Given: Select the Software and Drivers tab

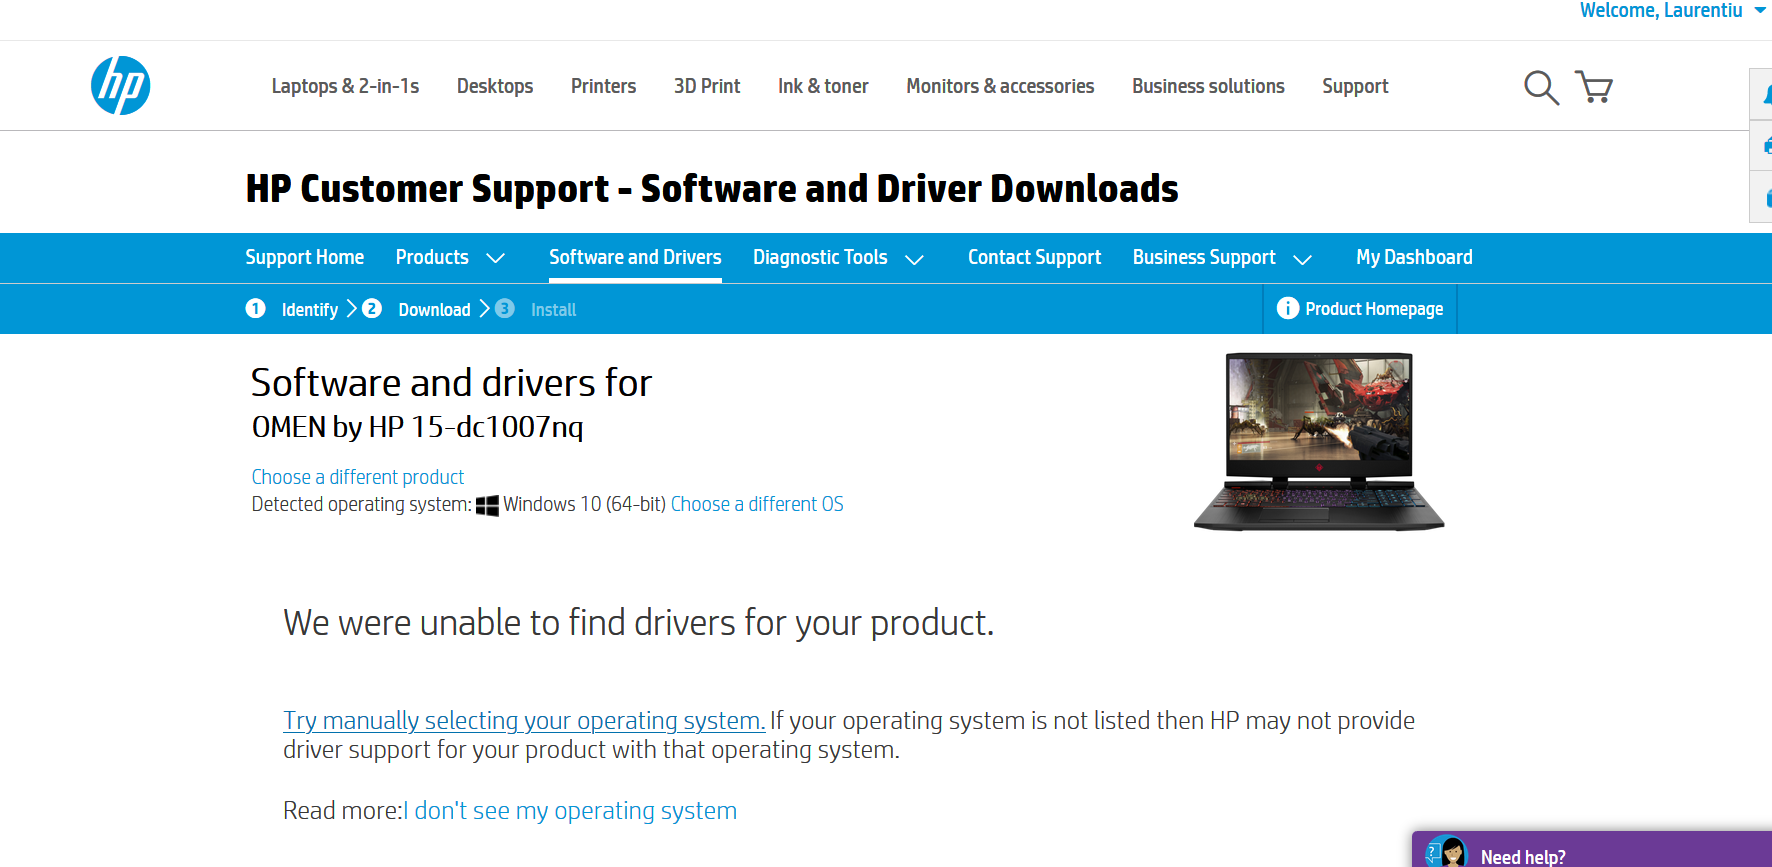Looking at the screenshot, I should pyautogui.click(x=635, y=257).
